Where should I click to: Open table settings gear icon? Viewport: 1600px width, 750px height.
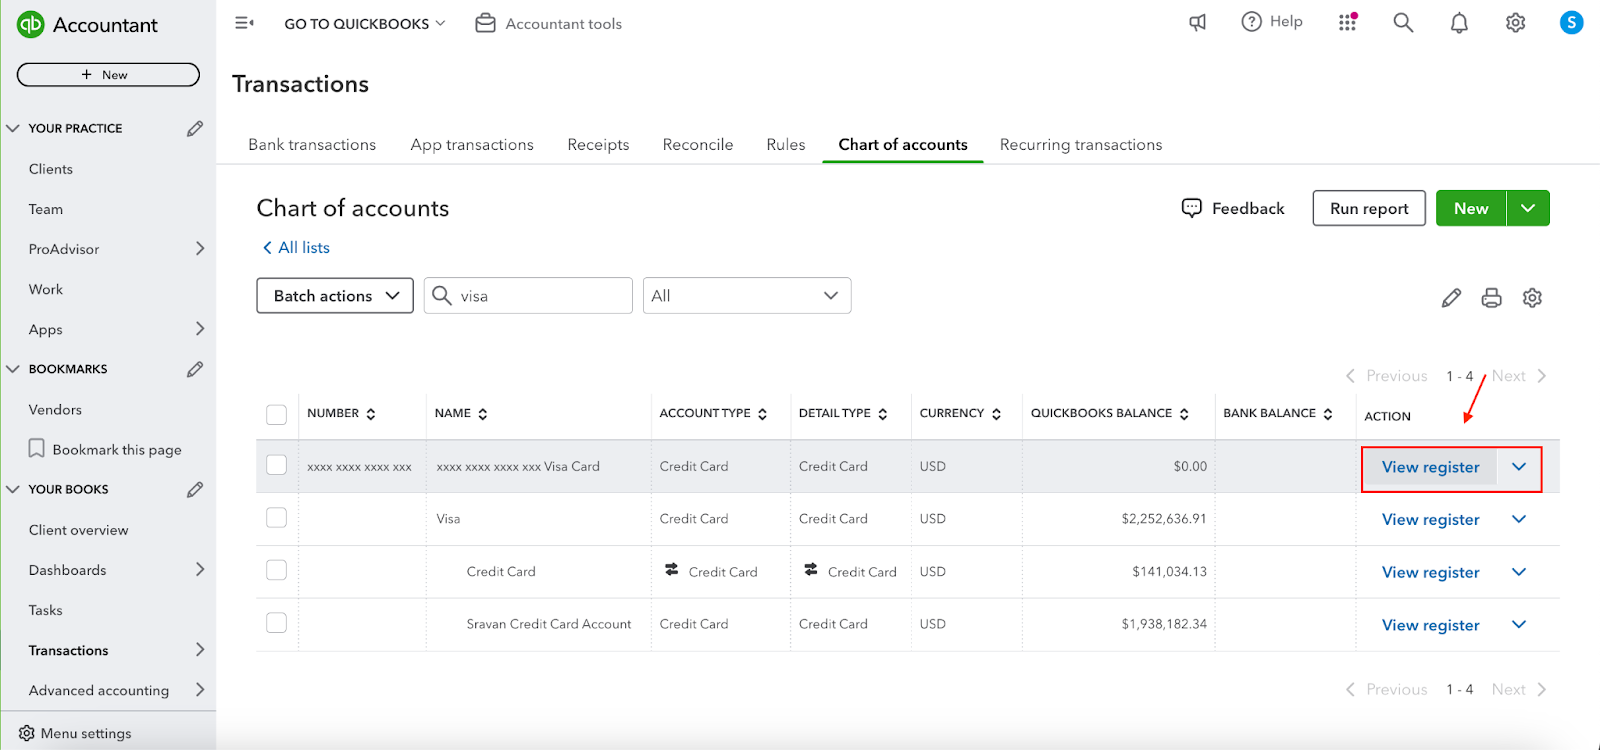(1532, 298)
